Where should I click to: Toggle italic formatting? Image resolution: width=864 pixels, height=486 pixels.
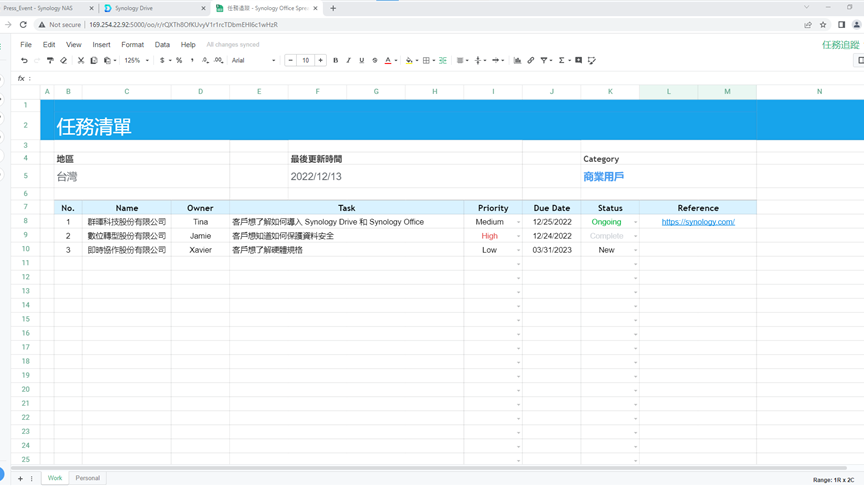pyautogui.click(x=348, y=61)
